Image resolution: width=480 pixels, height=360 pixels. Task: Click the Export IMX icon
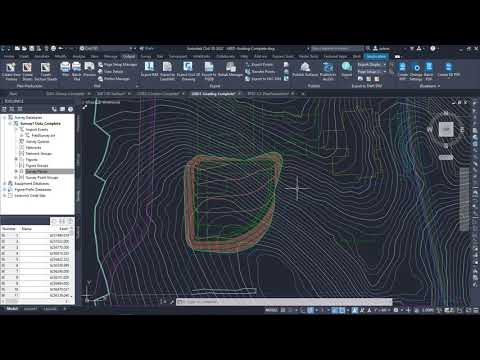(x=149, y=67)
